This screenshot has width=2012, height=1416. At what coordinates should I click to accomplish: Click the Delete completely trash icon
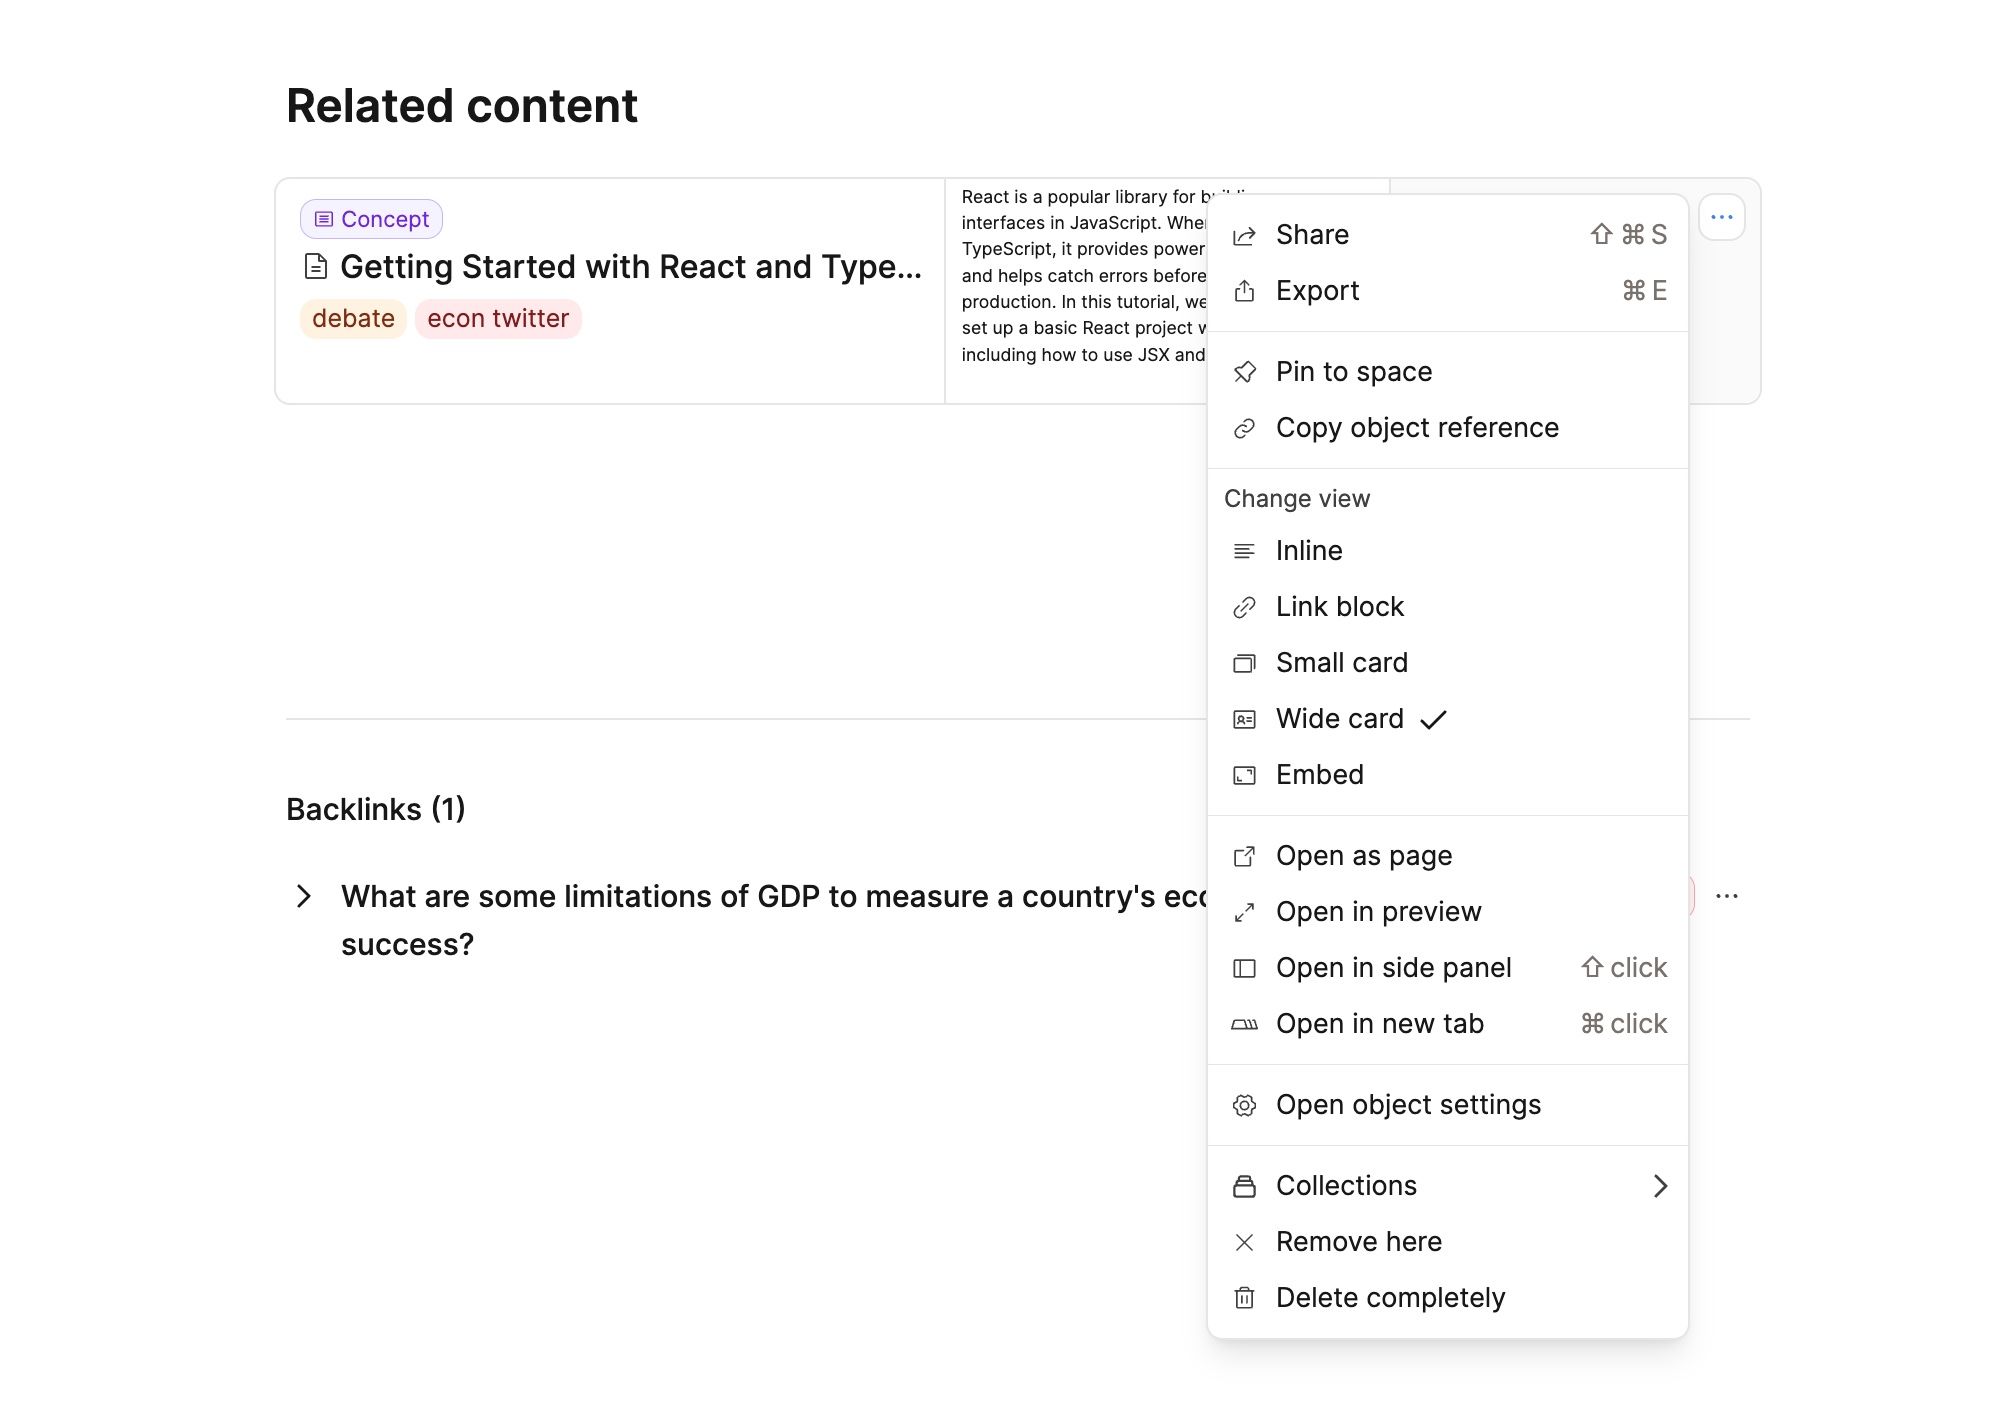point(1245,1297)
